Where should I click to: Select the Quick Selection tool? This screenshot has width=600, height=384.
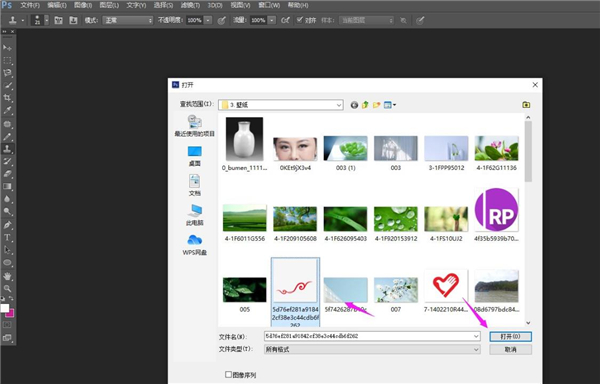7,86
